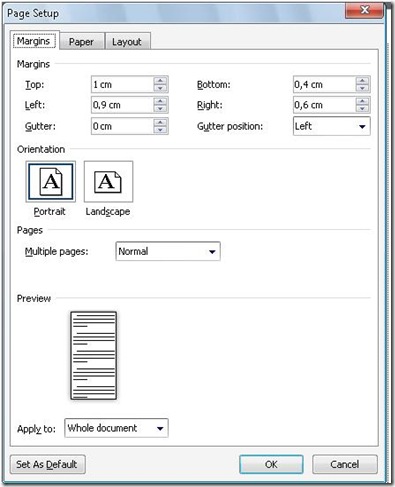Increase Top margin with up arrow
Image resolution: width=395 pixels, height=487 pixels.
click(160, 80)
